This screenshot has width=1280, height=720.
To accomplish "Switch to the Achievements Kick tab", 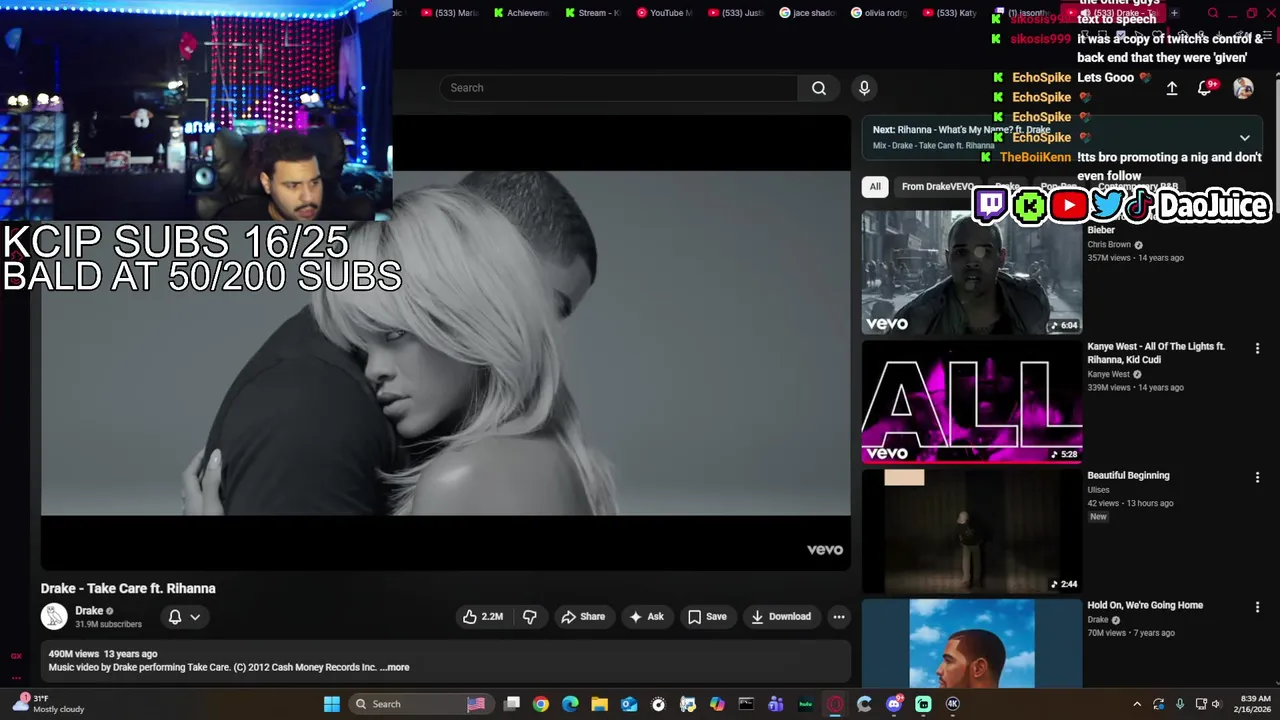I will (521, 13).
